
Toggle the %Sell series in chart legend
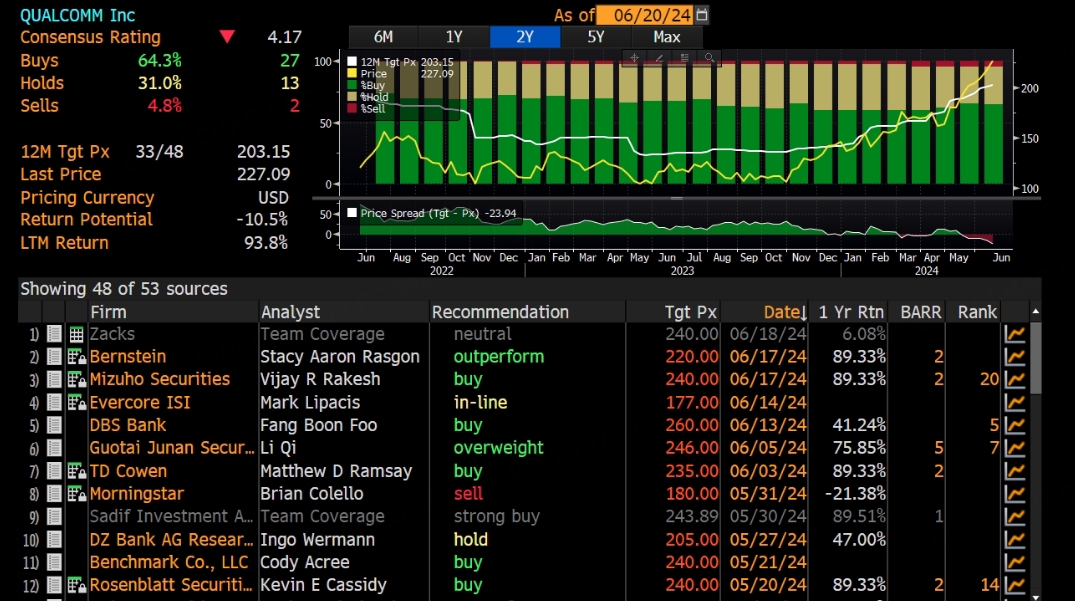352,108
